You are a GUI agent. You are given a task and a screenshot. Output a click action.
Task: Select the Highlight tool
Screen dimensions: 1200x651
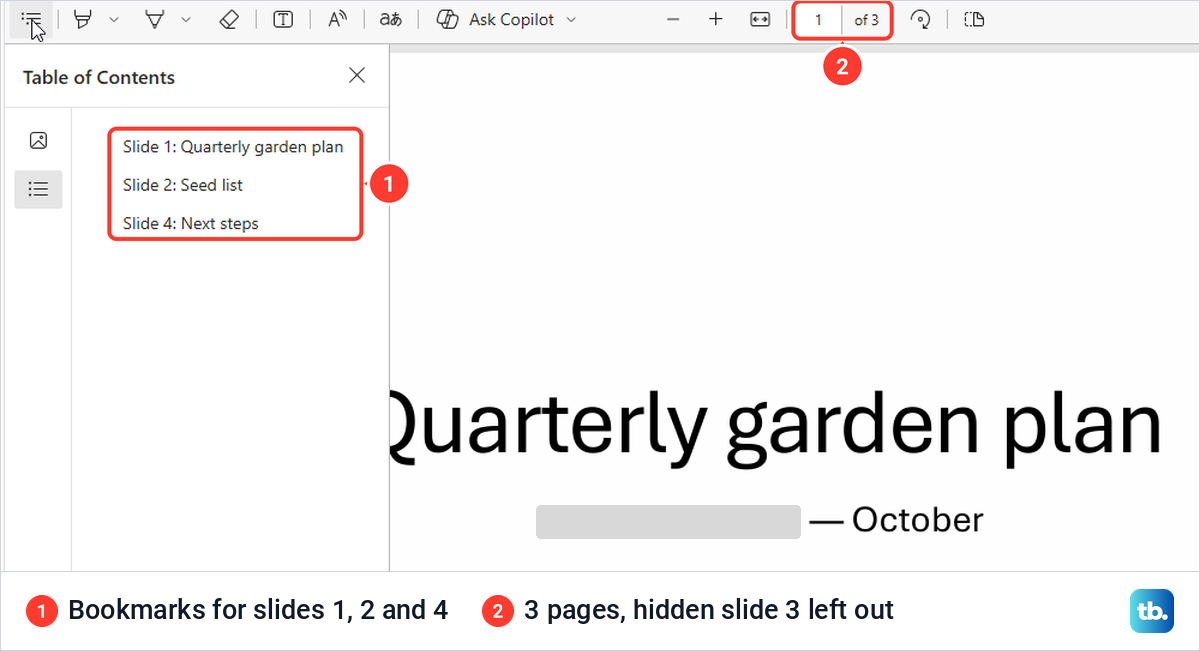(84, 19)
